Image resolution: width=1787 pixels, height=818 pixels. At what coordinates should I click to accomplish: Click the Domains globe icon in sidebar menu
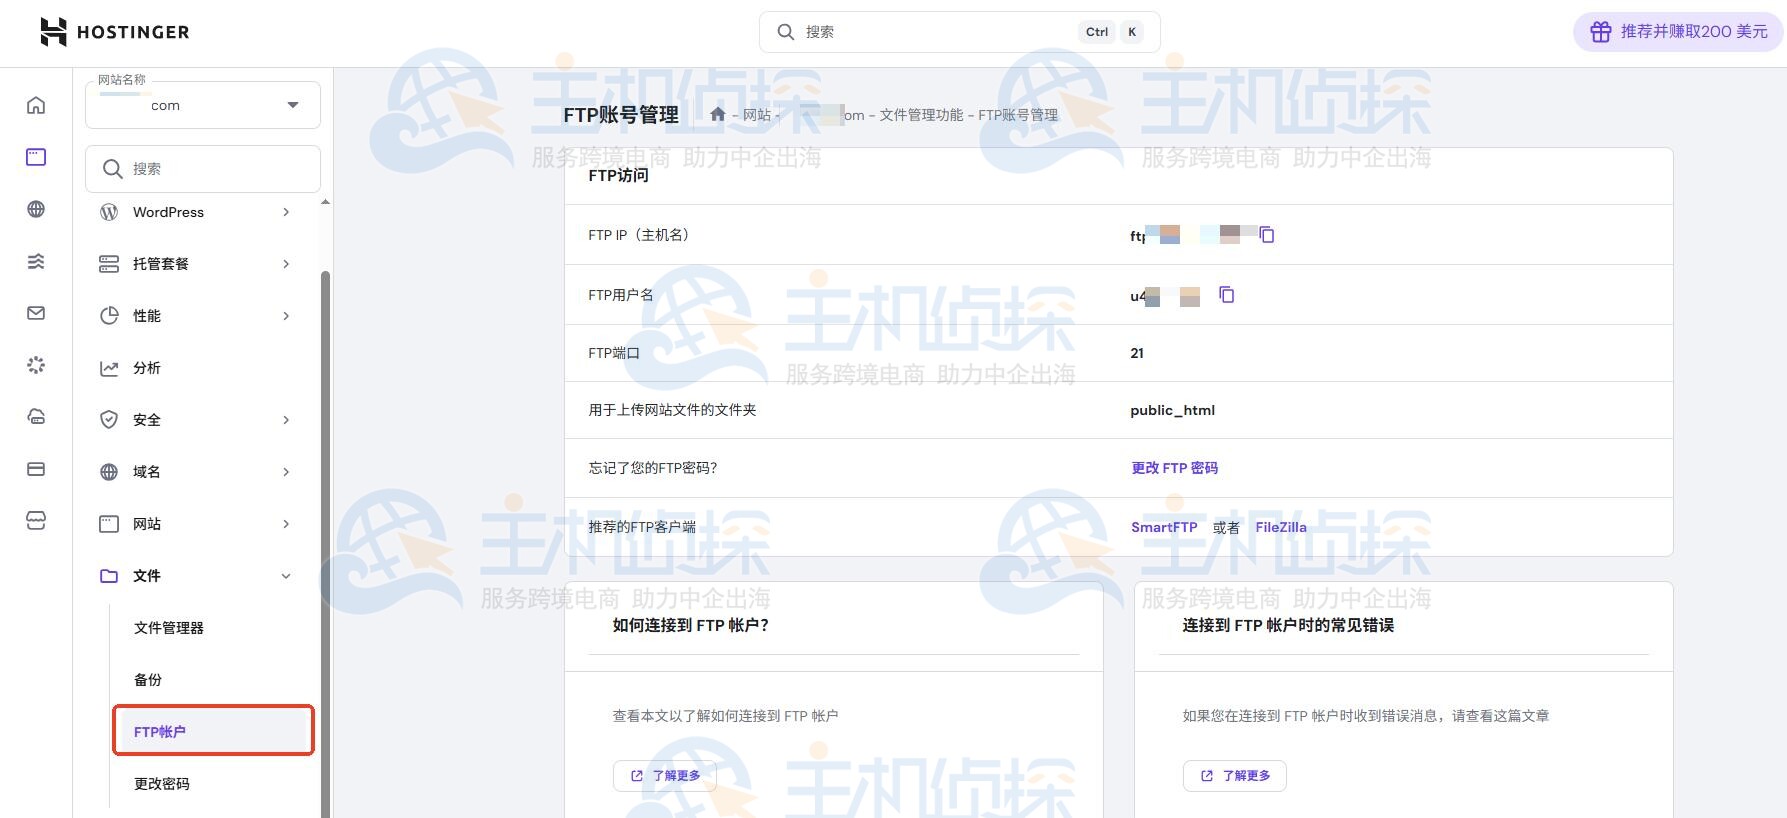coord(109,472)
